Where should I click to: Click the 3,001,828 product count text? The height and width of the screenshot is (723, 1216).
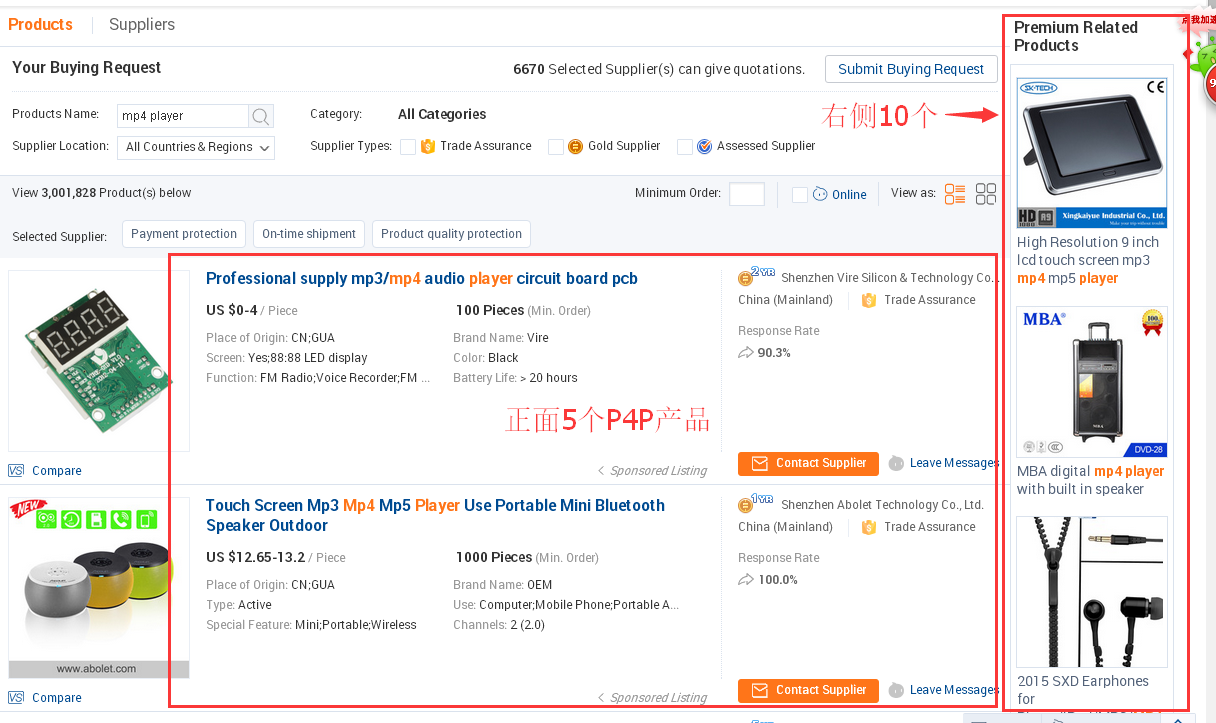point(69,193)
